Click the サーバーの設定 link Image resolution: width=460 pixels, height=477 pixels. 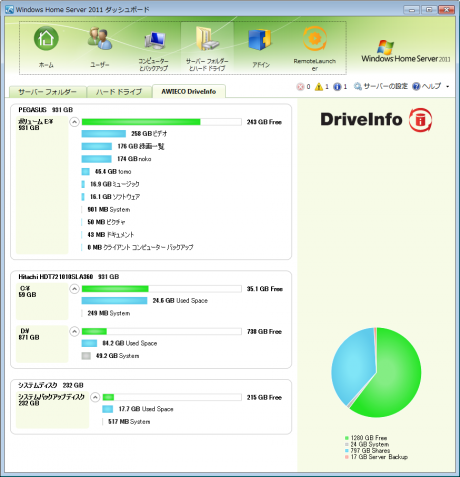(x=385, y=87)
